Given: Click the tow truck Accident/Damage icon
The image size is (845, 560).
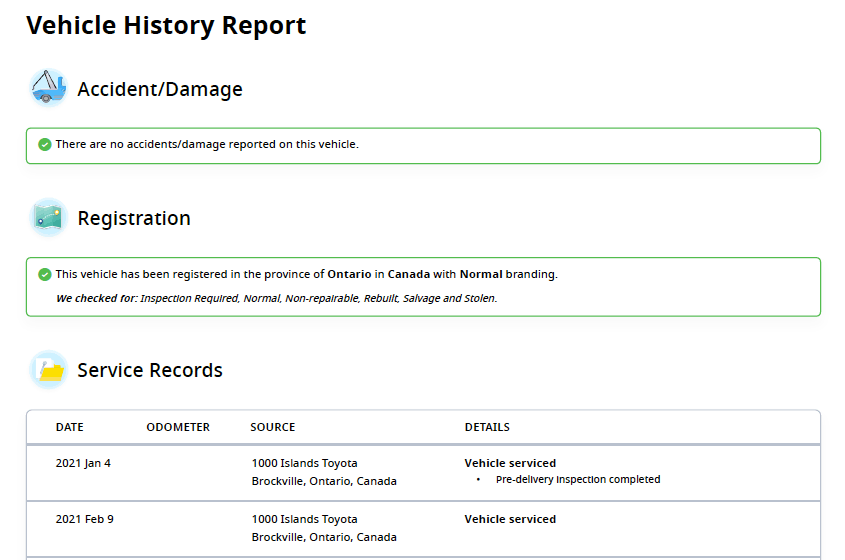Looking at the screenshot, I should [47, 88].
